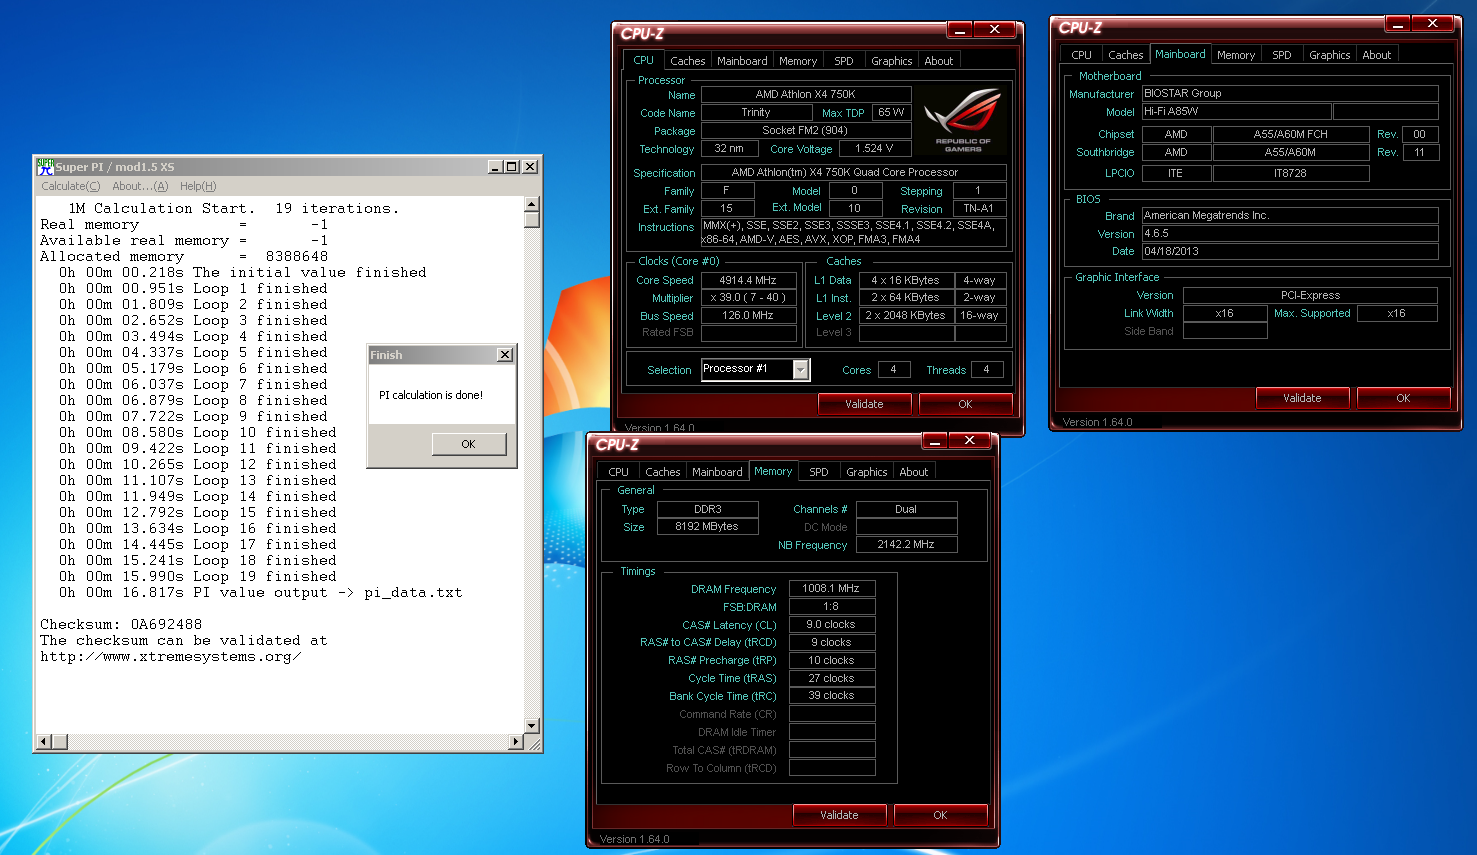The image size is (1477, 855).
Task: Close the Mainboard CPU-Z window
Action: (x=1433, y=24)
